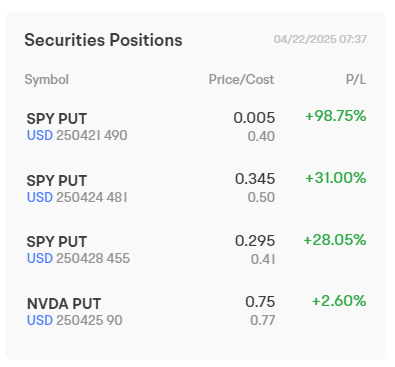Select the 0.345 current price
This screenshot has height=367, width=395.
(255, 179)
